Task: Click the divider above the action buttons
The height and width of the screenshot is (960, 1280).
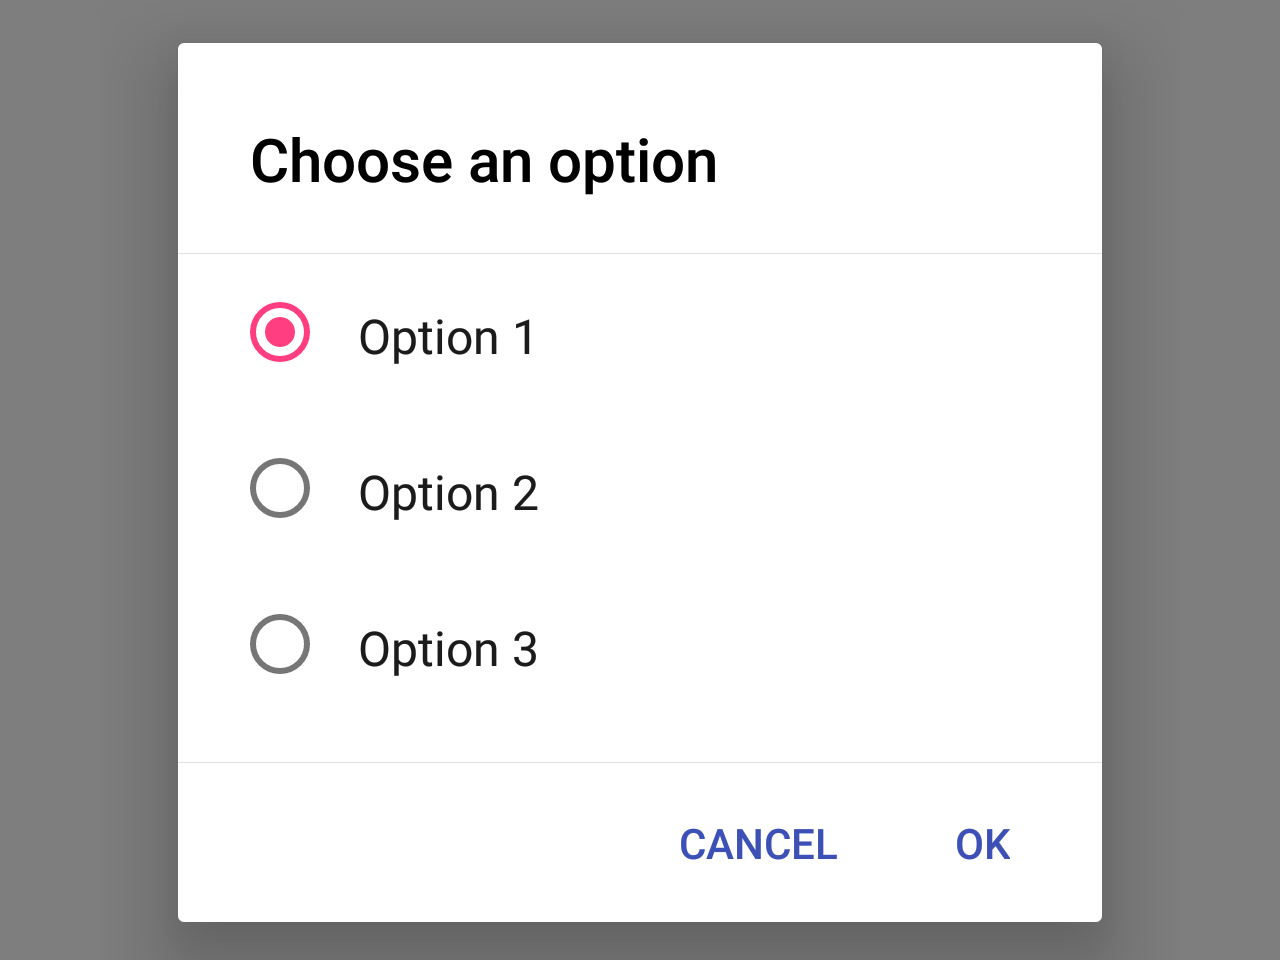Action: (x=640, y=761)
